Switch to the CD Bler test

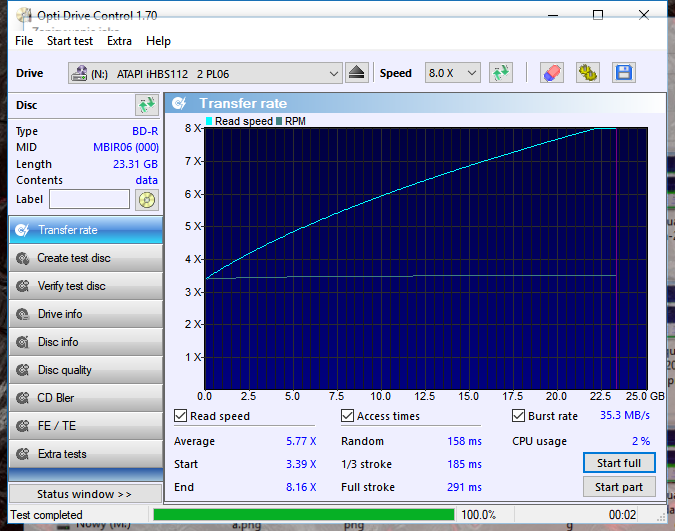click(86, 398)
